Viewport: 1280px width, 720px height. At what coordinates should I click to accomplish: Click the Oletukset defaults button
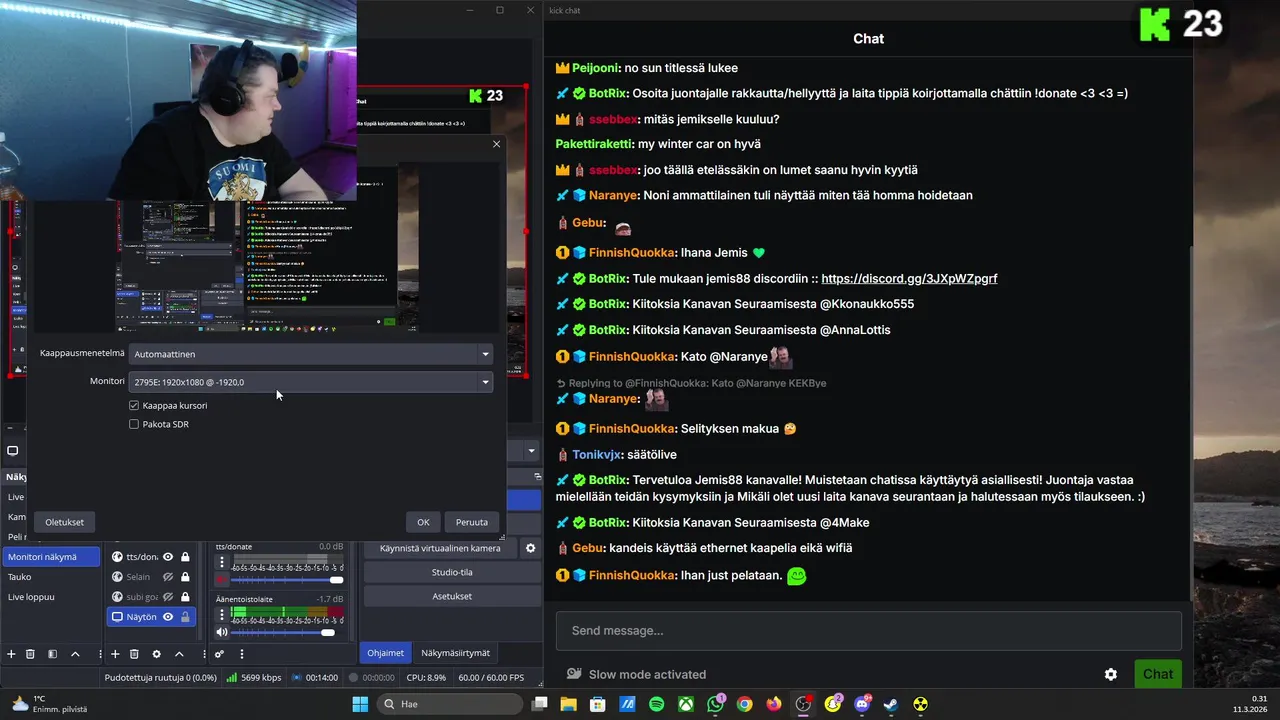(x=65, y=522)
